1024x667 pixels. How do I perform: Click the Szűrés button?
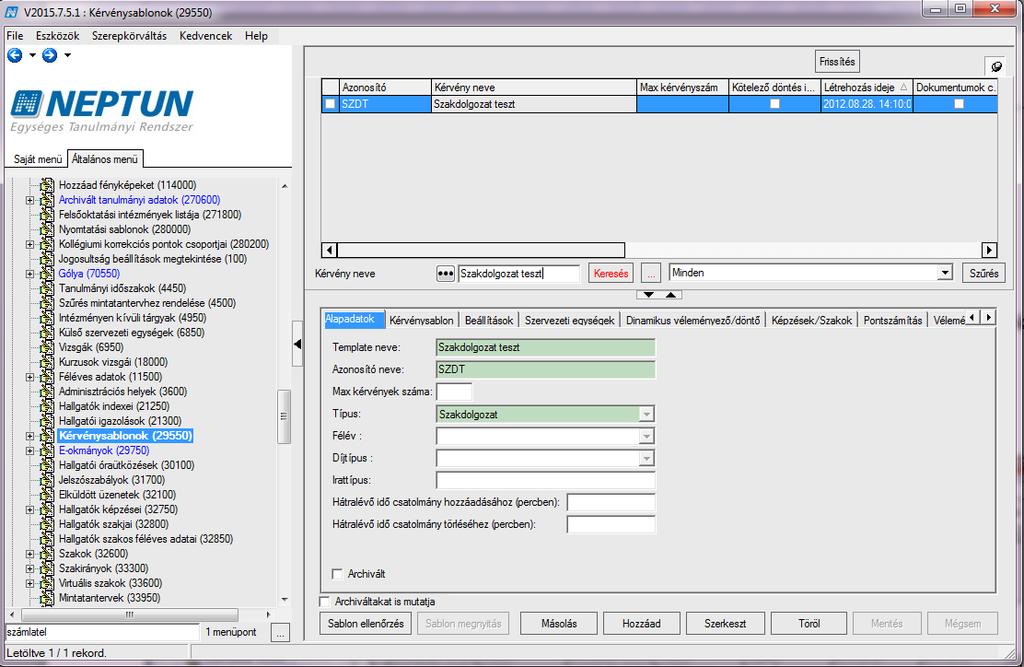tap(984, 273)
